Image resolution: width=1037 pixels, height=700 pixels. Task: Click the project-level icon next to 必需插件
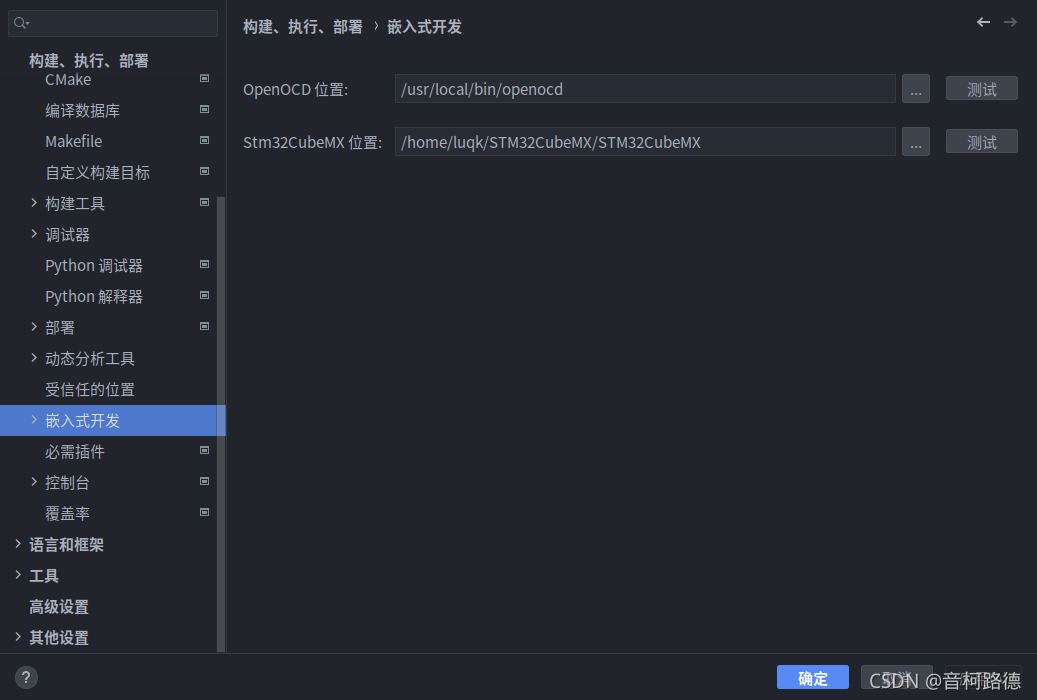pyautogui.click(x=204, y=451)
